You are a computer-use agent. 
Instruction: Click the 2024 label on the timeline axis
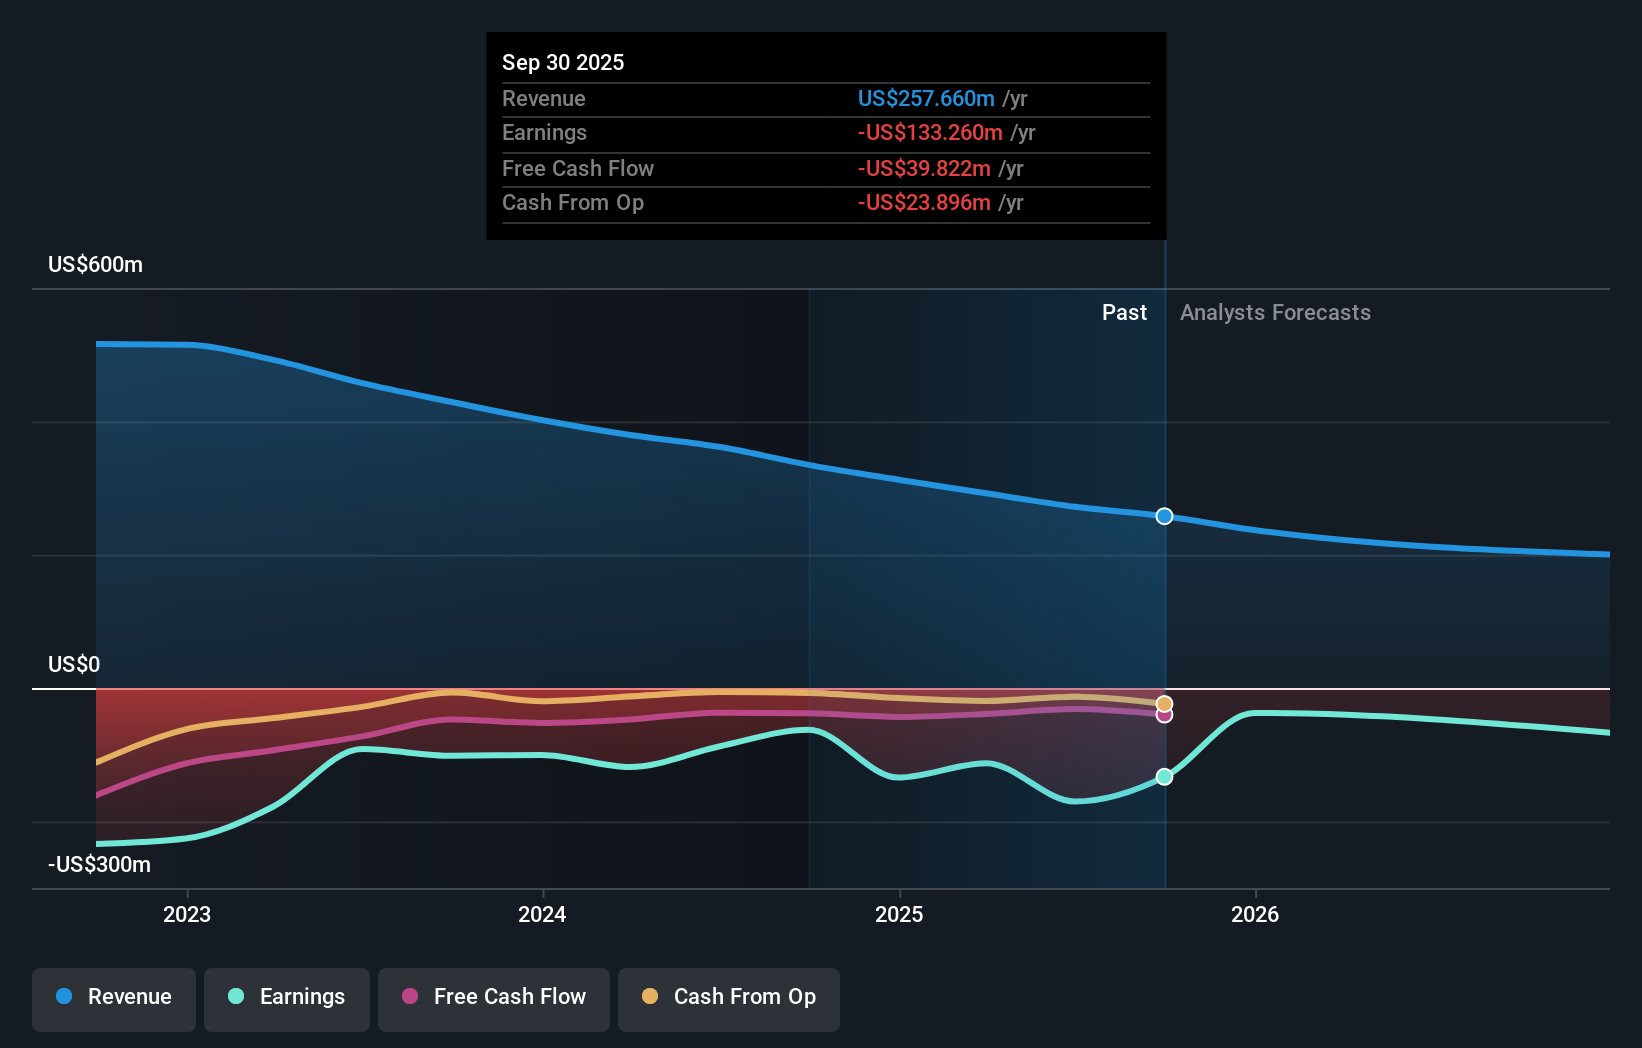pos(541,913)
